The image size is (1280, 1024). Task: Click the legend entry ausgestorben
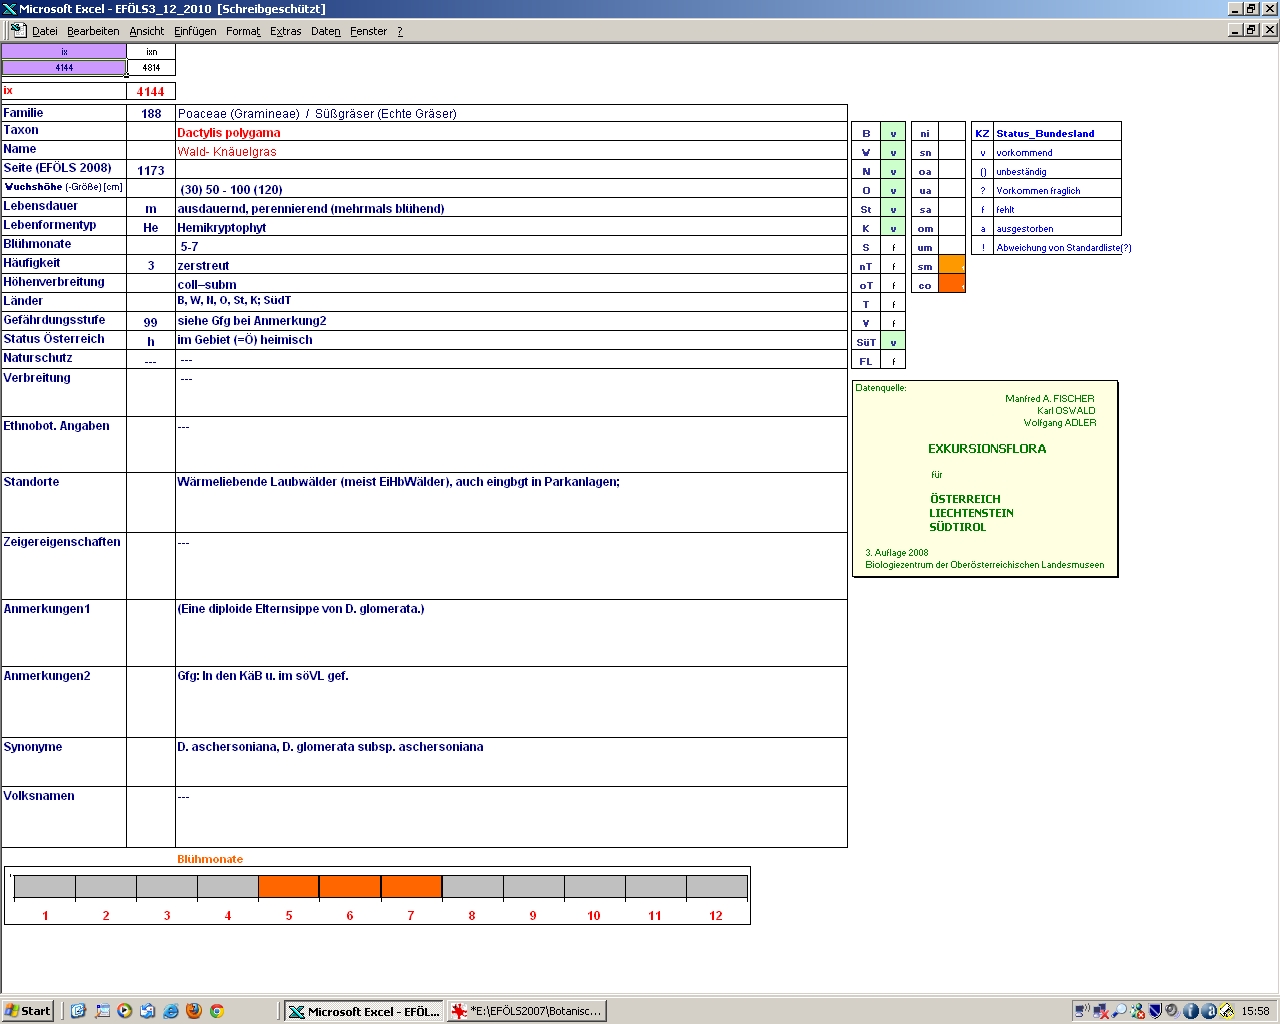1024,228
